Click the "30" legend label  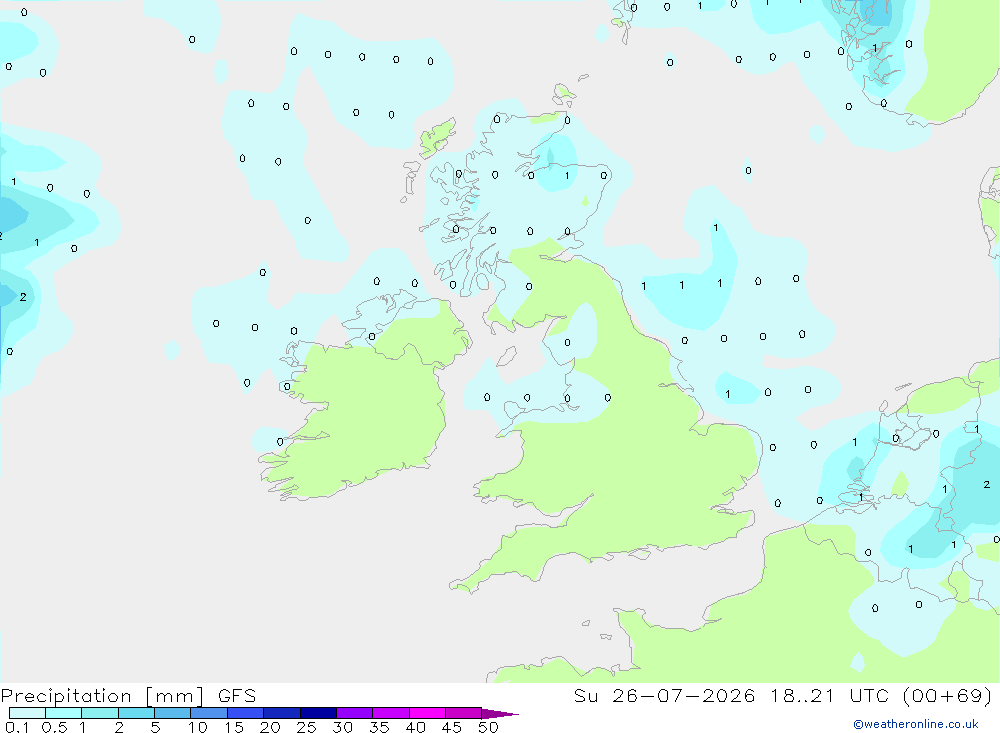pos(342,727)
